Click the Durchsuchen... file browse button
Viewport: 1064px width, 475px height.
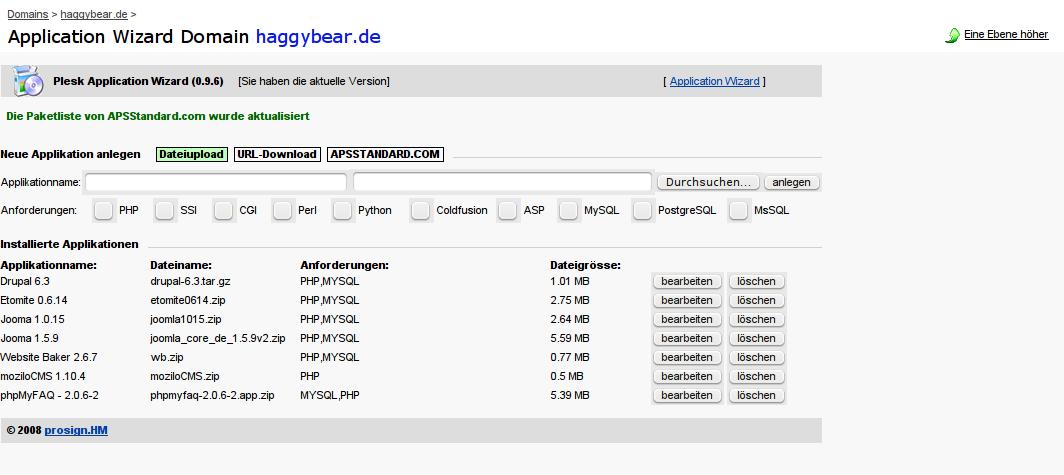click(708, 183)
